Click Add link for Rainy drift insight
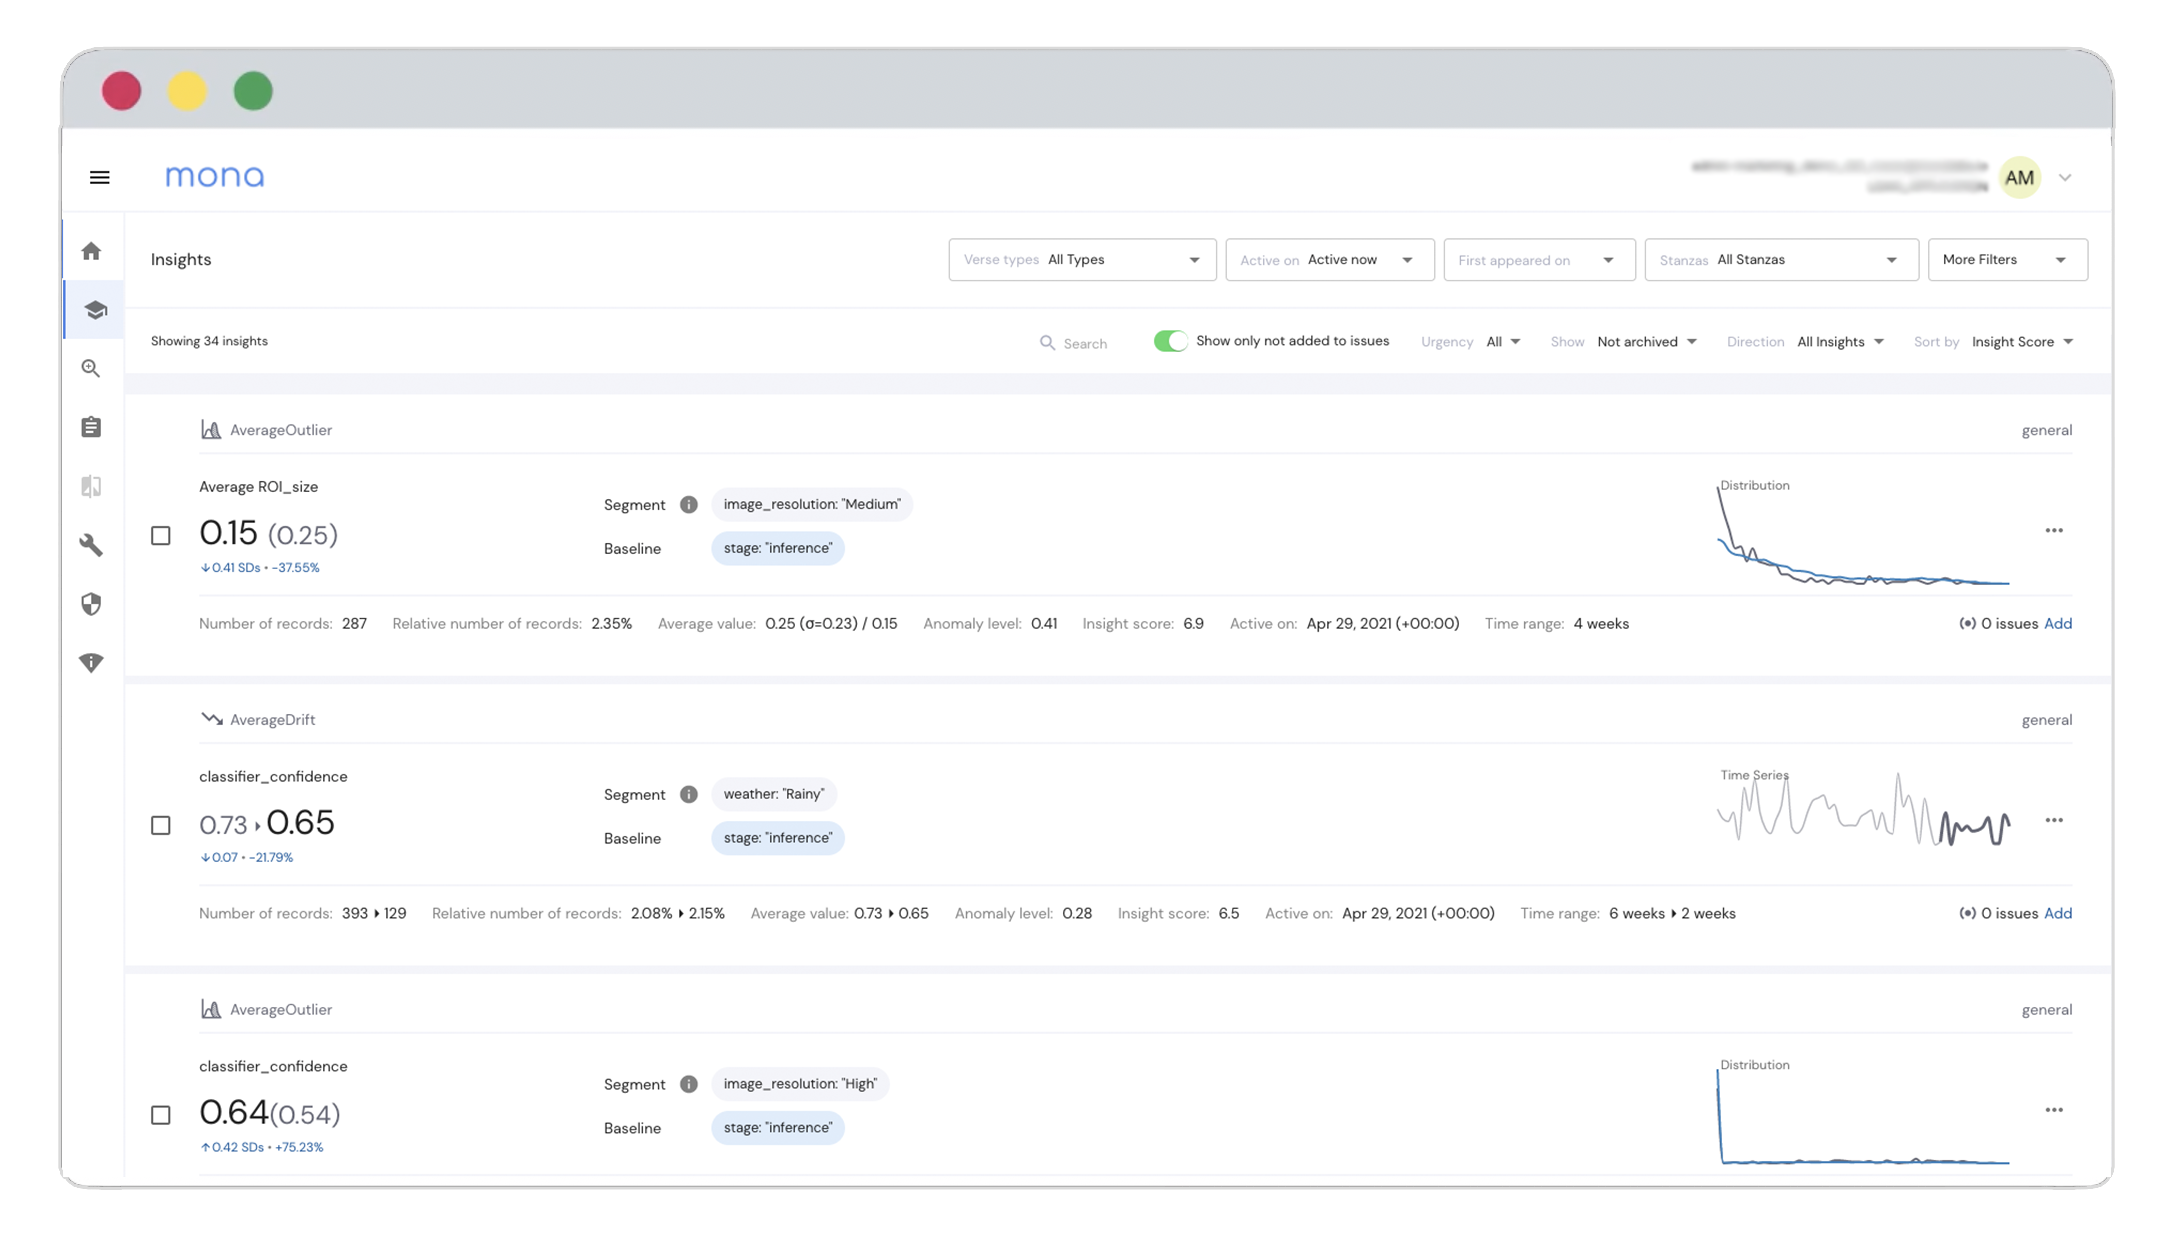This screenshot has width=2172, height=1253. click(x=2057, y=914)
